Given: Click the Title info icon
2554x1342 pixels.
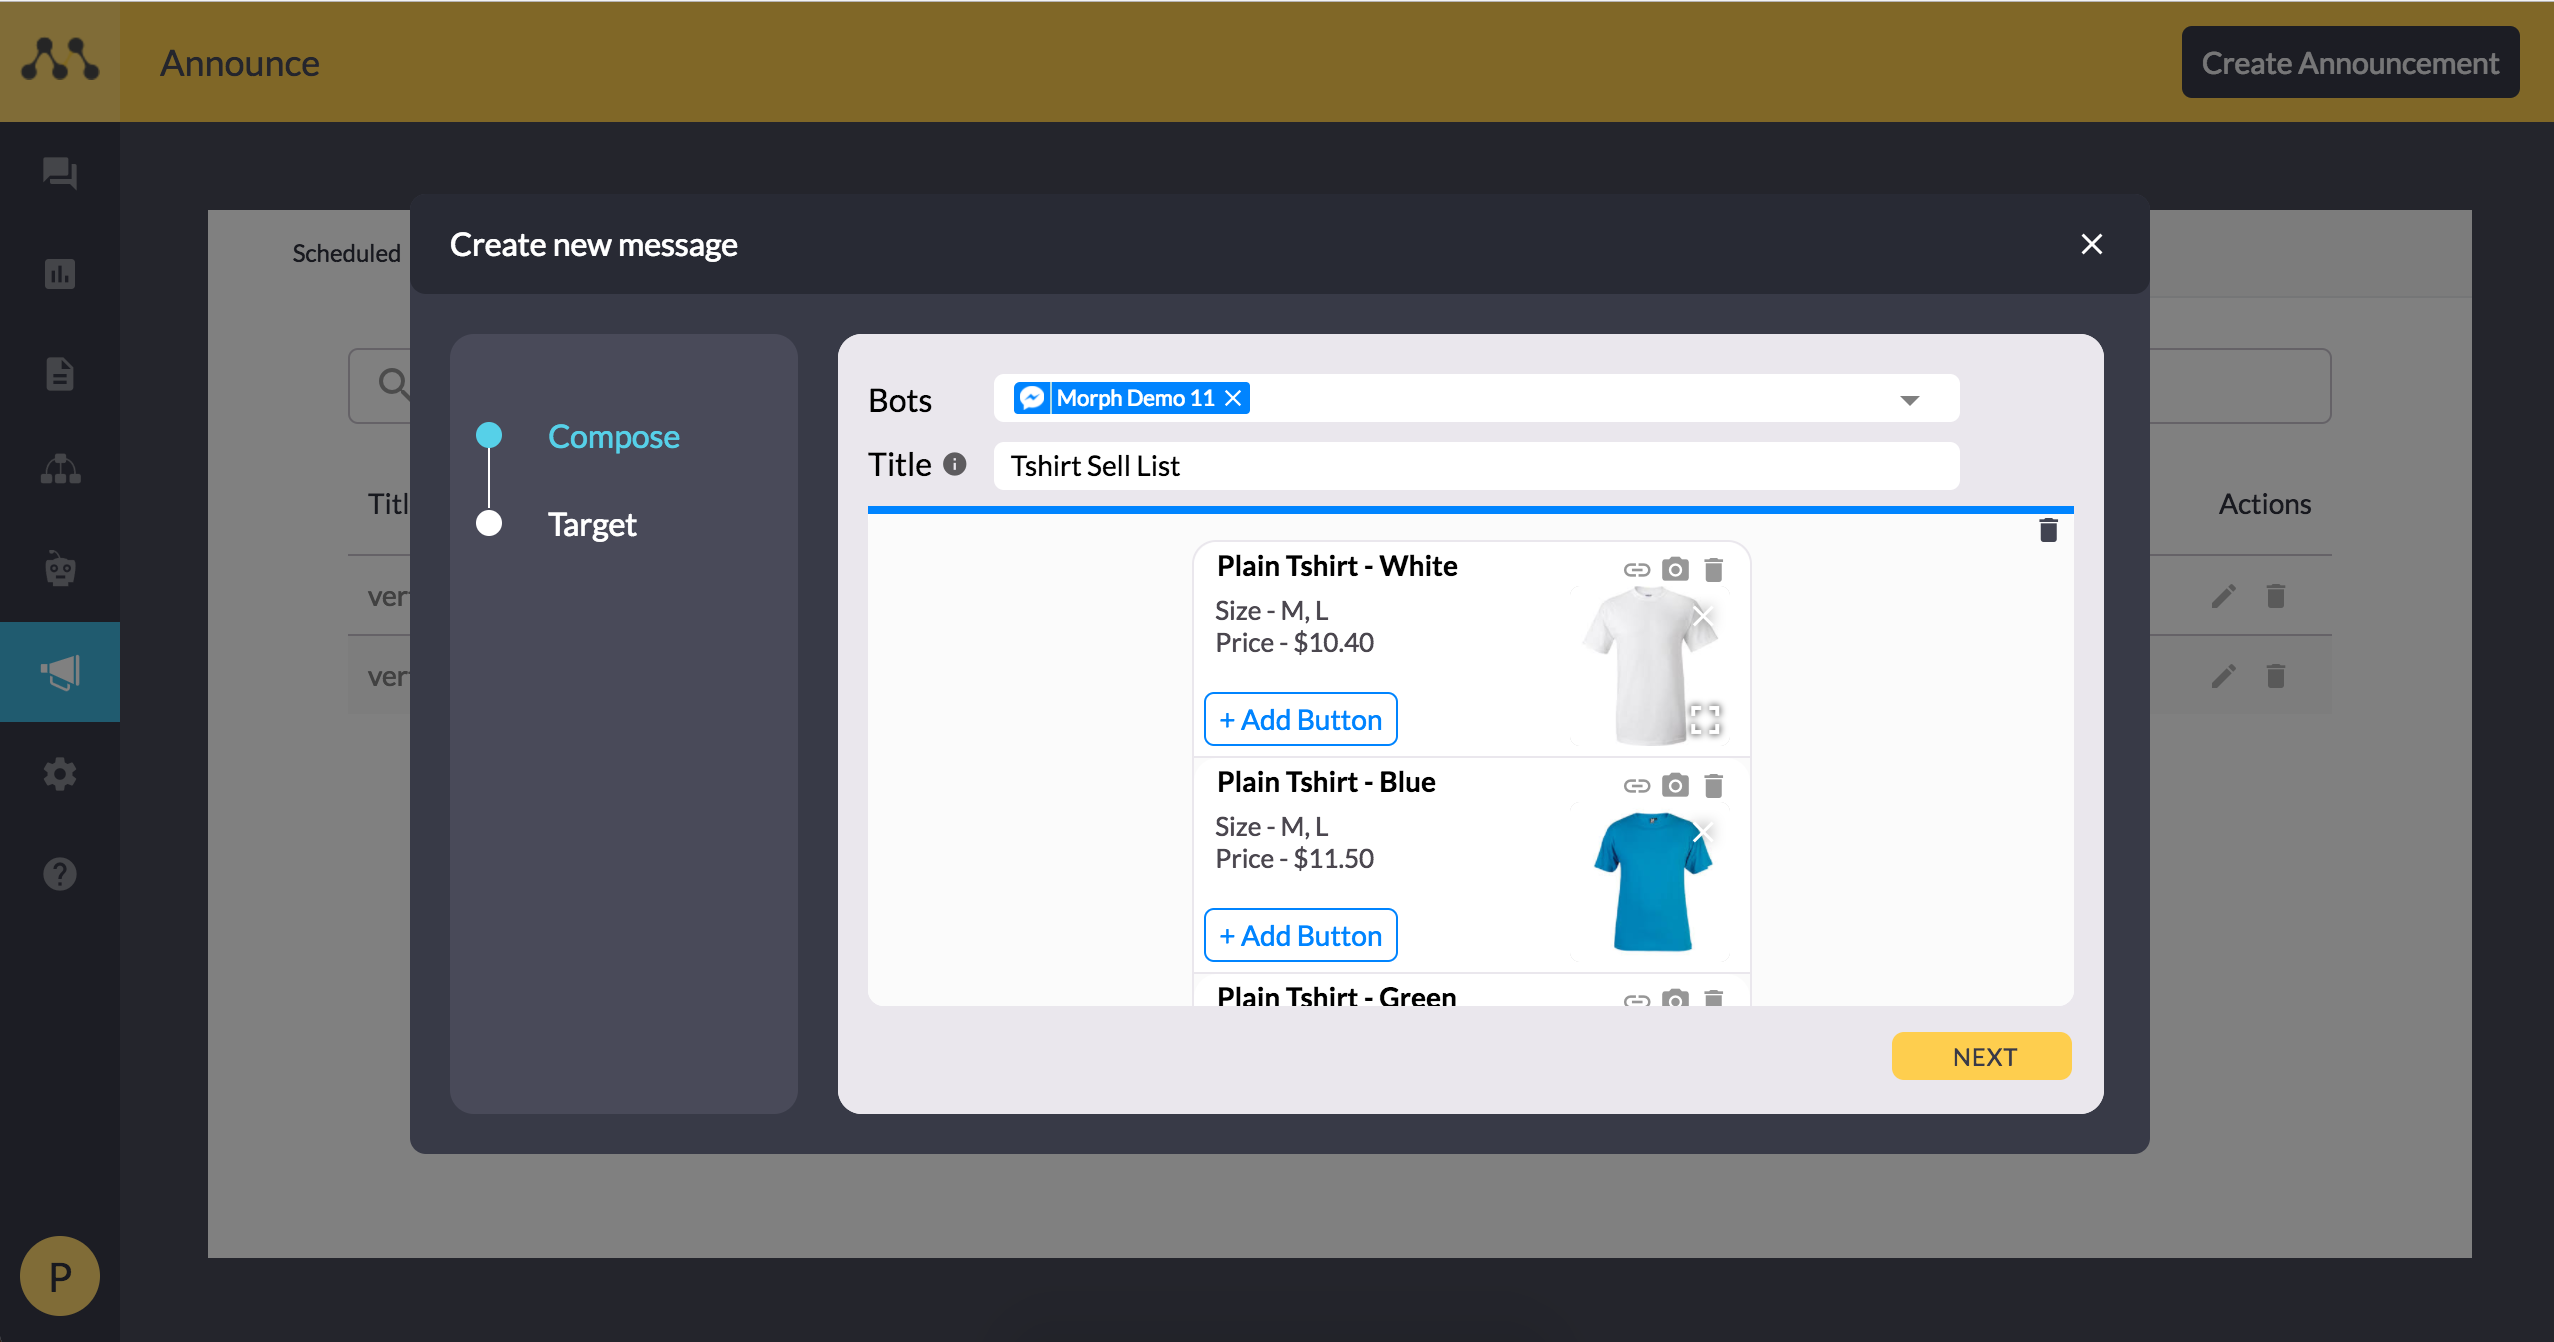Looking at the screenshot, I should tap(955, 465).
